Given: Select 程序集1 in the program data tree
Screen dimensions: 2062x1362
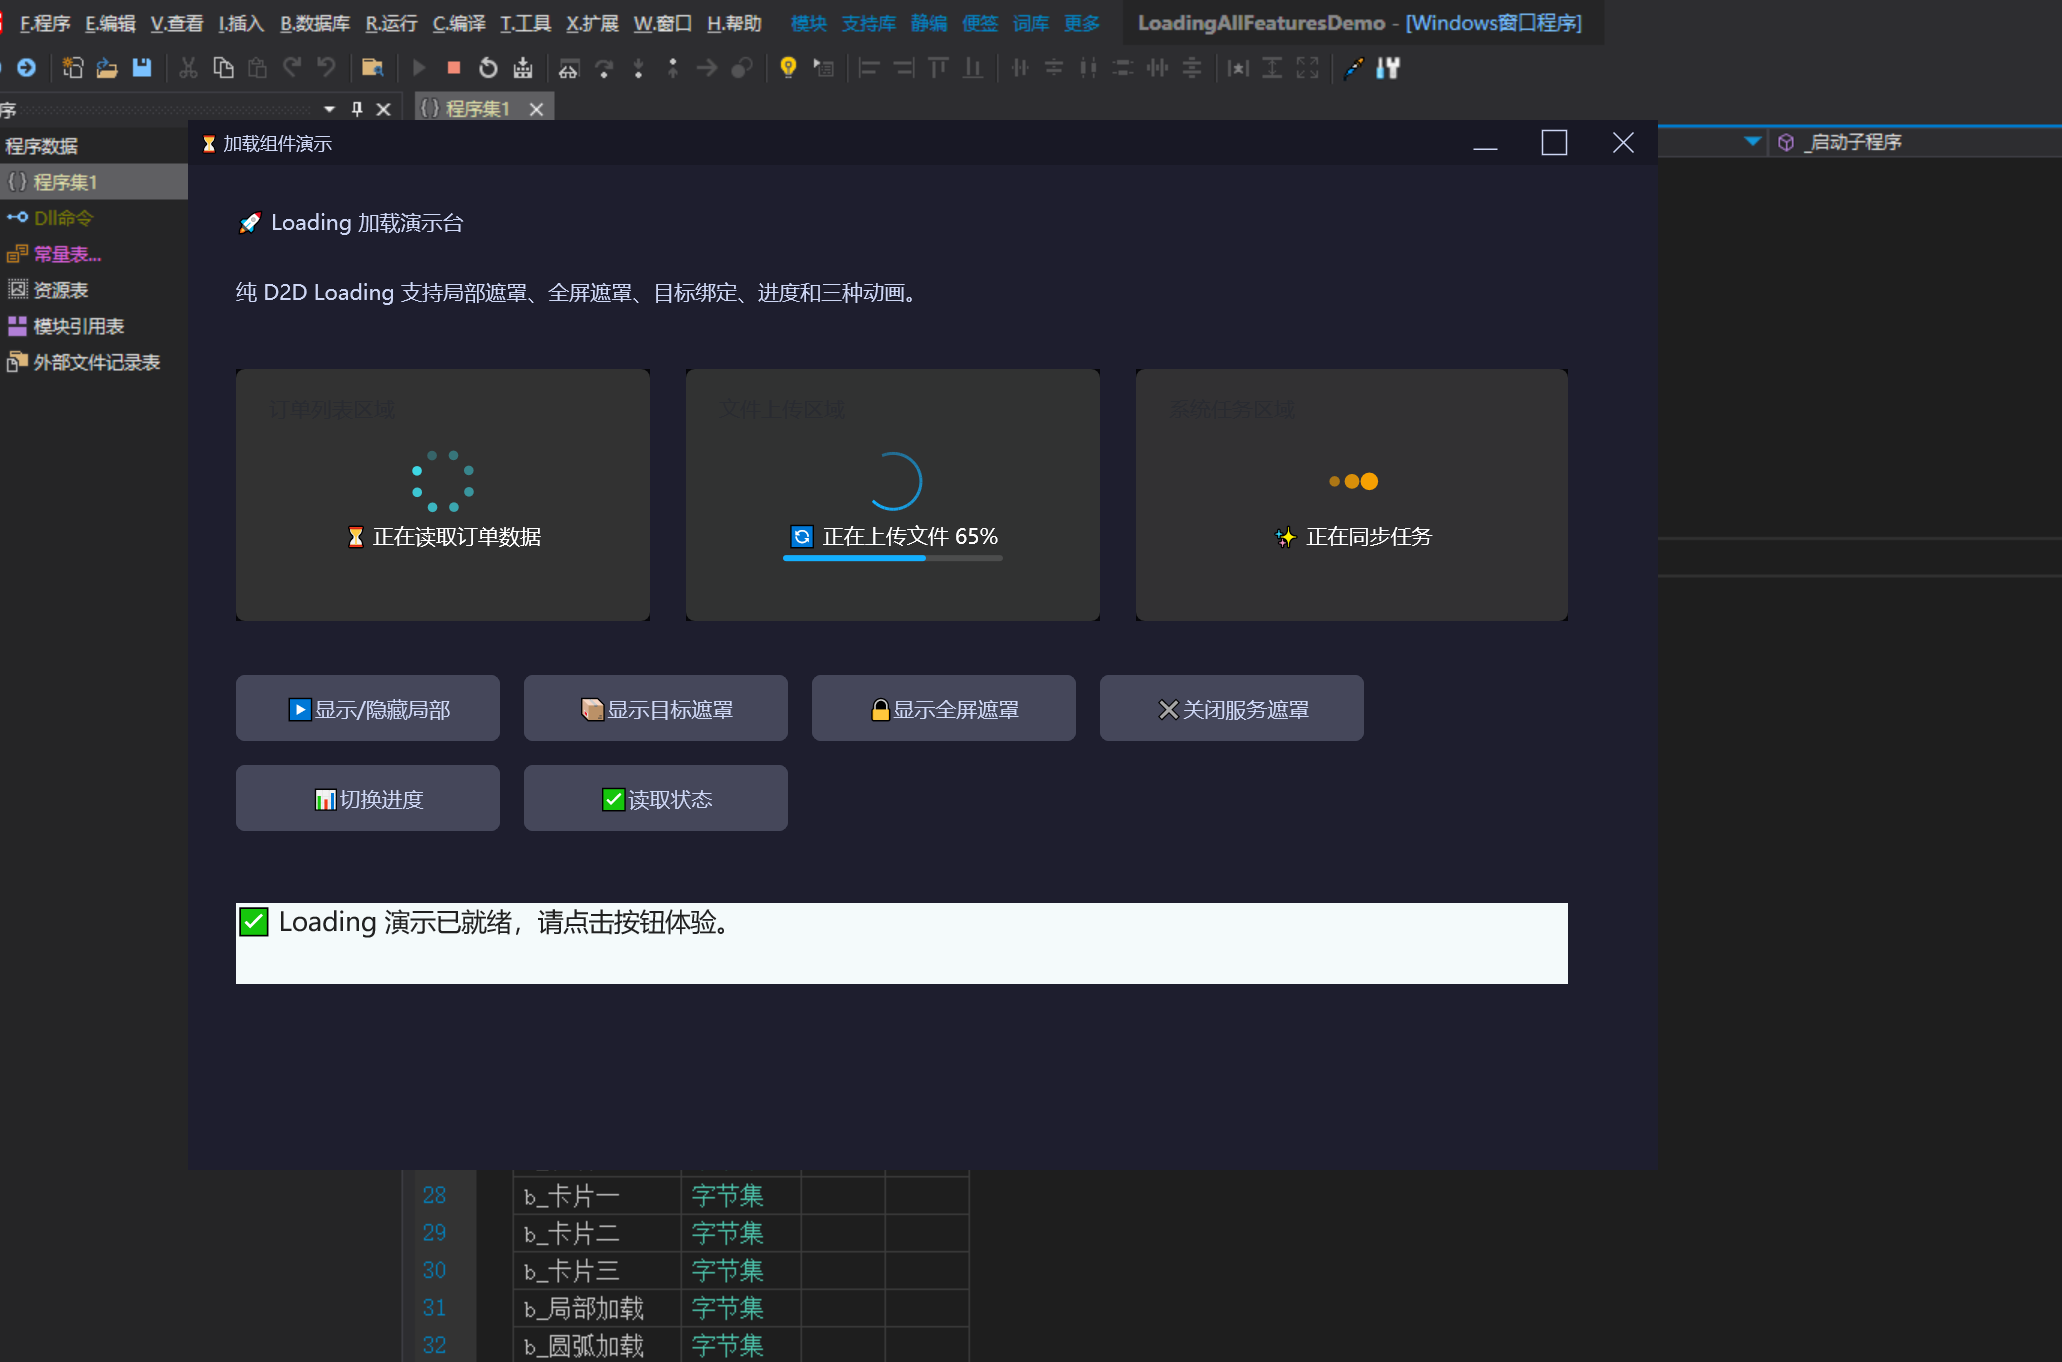Looking at the screenshot, I should tap(94, 182).
